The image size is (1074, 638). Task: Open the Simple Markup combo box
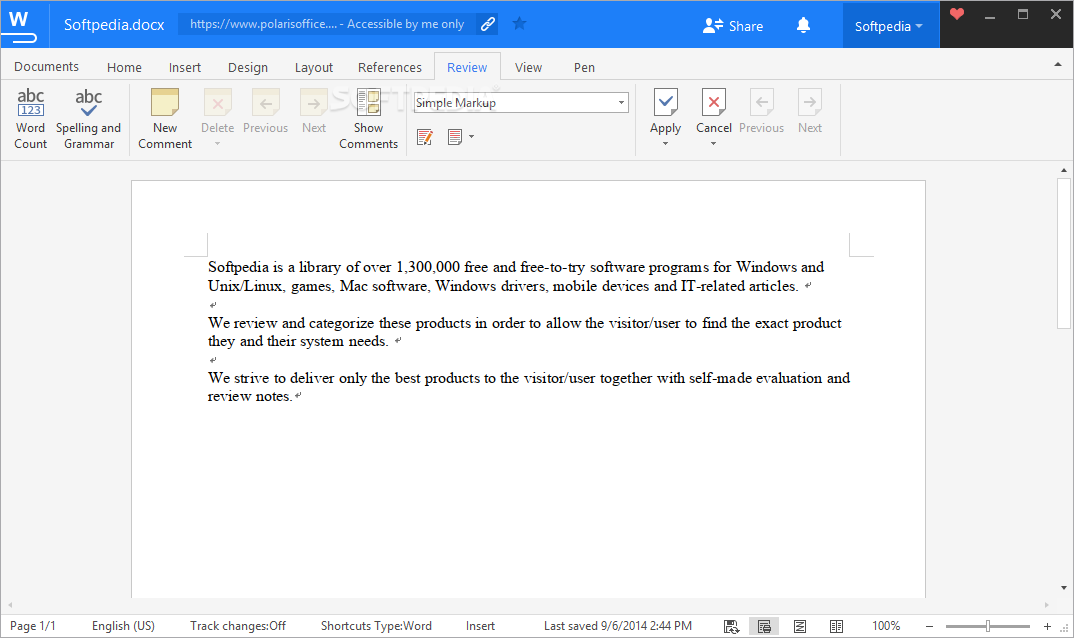(521, 103)
